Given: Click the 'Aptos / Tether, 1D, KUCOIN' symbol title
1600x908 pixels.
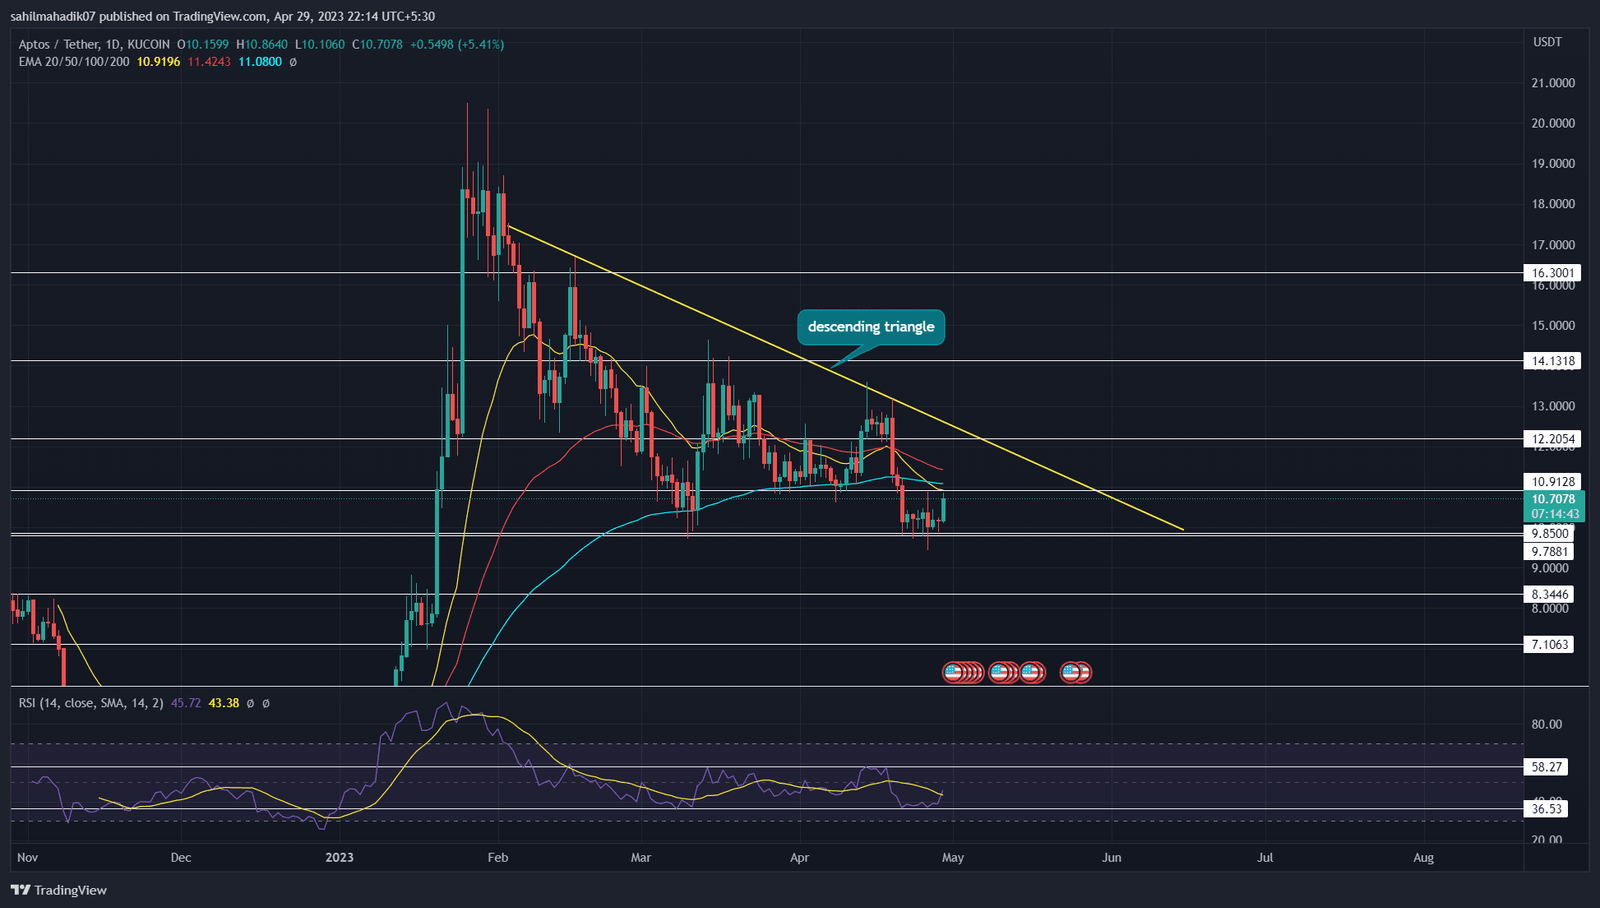Looking at the screenshot, I should click(95, 44).
